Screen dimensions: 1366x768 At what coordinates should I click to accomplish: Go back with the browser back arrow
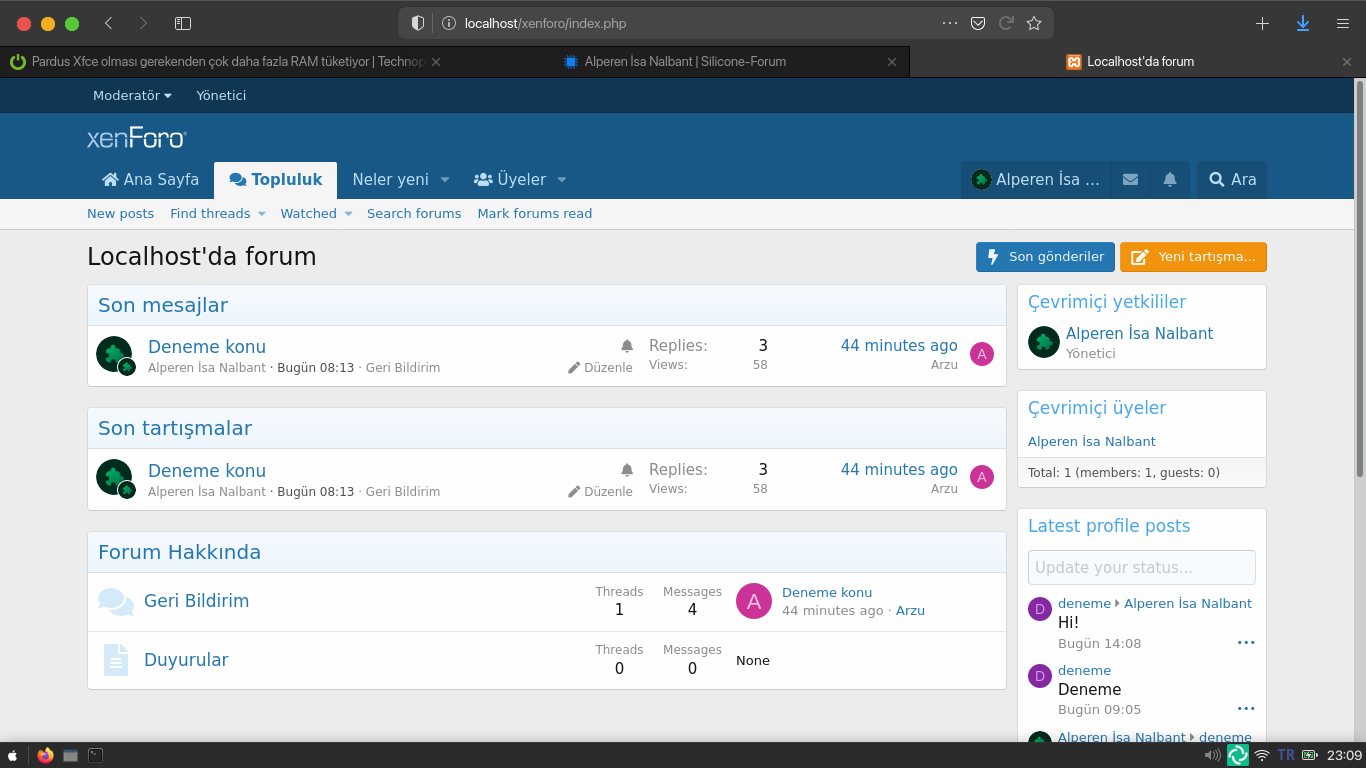108,23
